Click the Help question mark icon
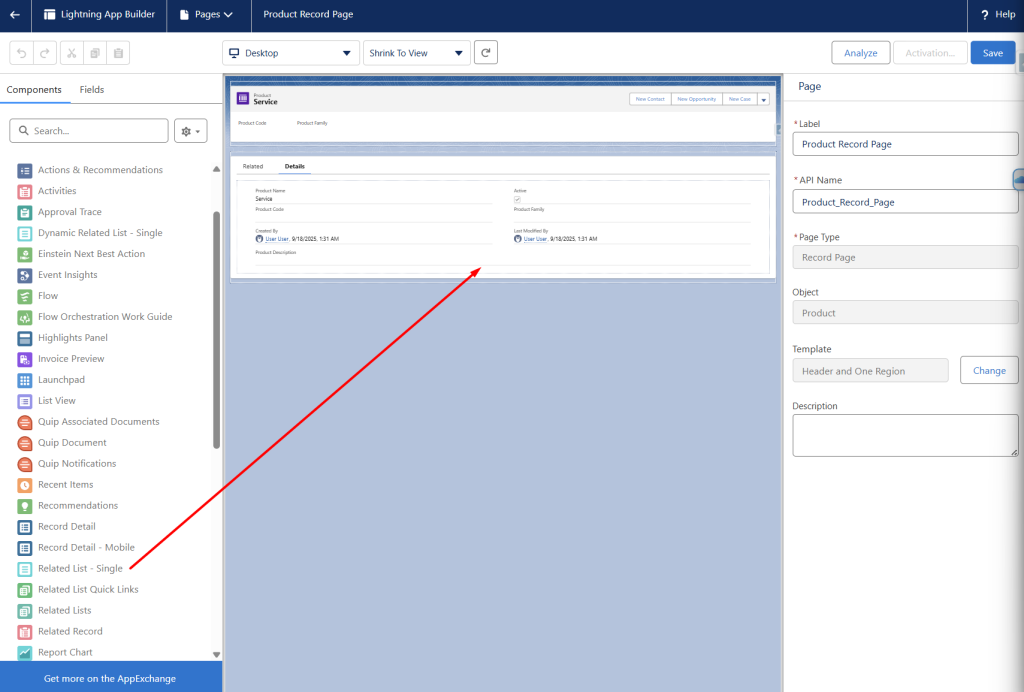 pos(984,15)
